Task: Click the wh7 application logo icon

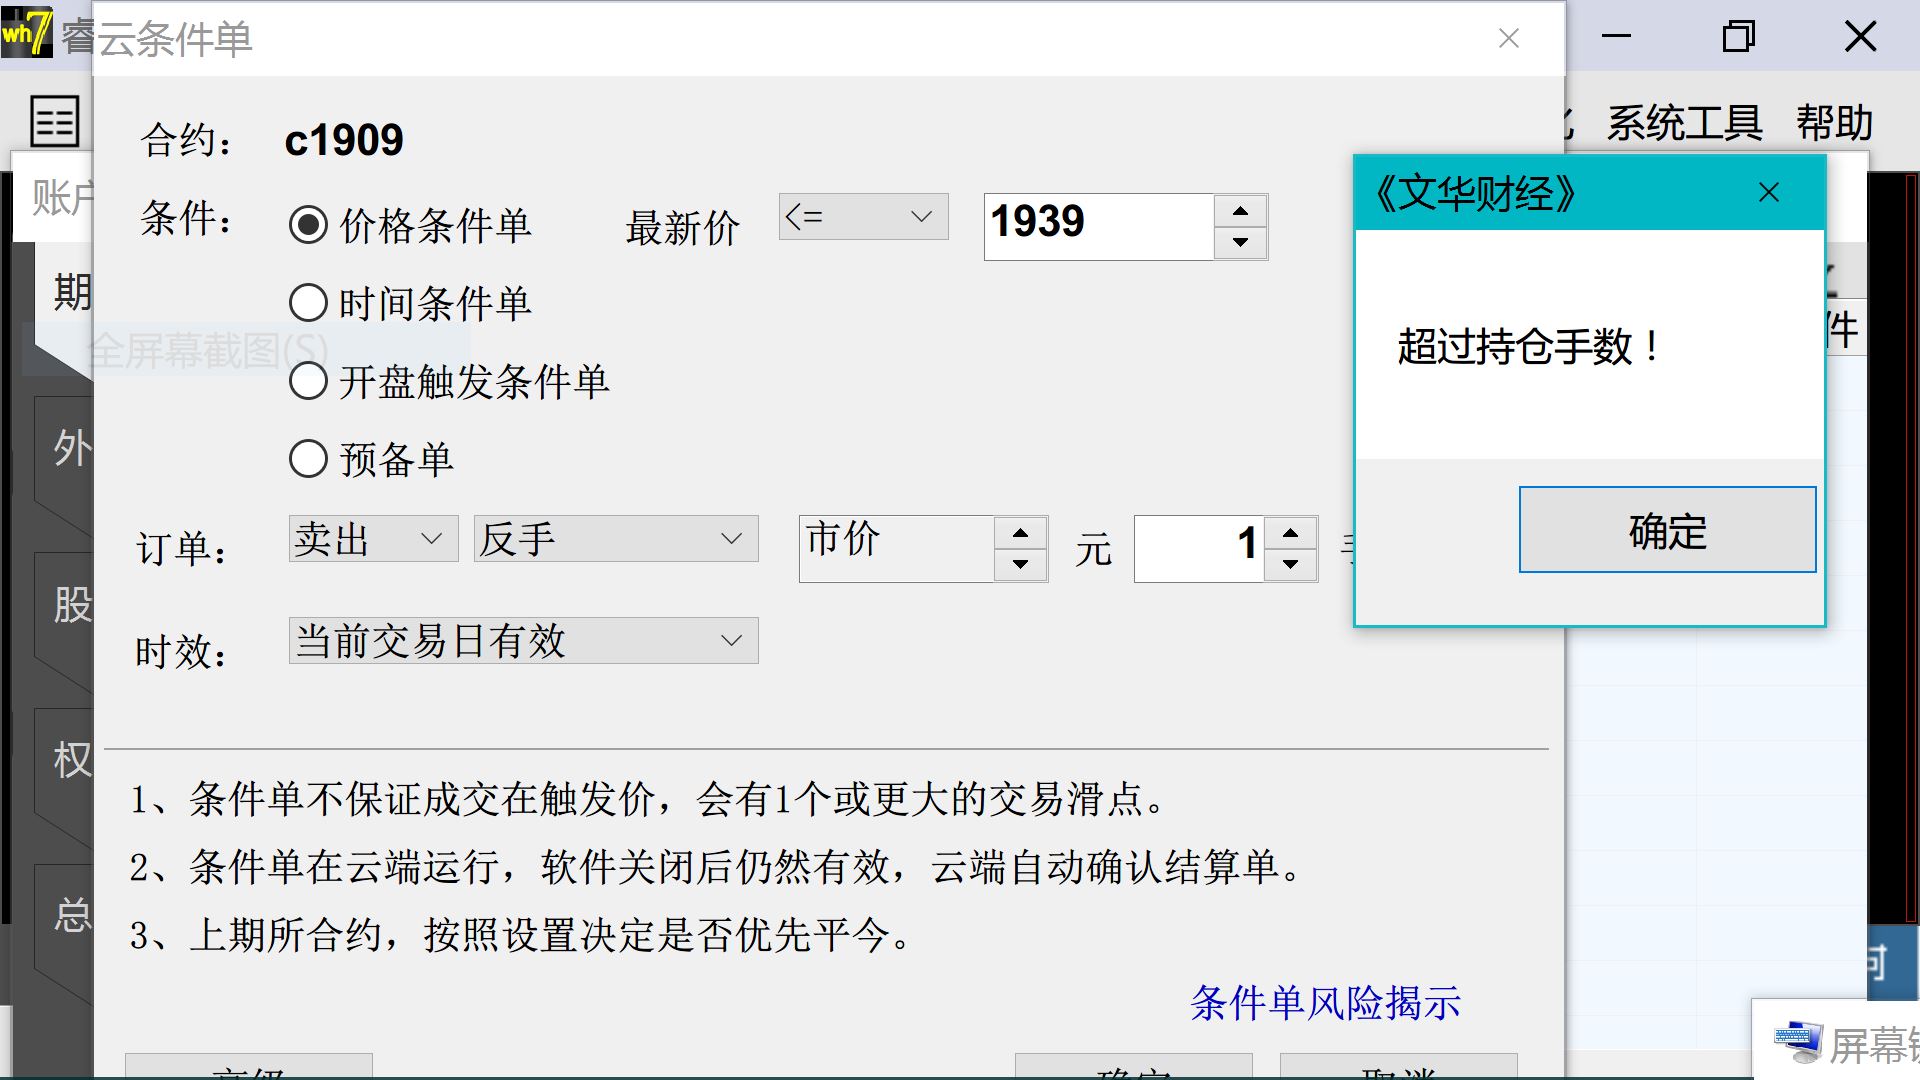Action: click(27, 32)
